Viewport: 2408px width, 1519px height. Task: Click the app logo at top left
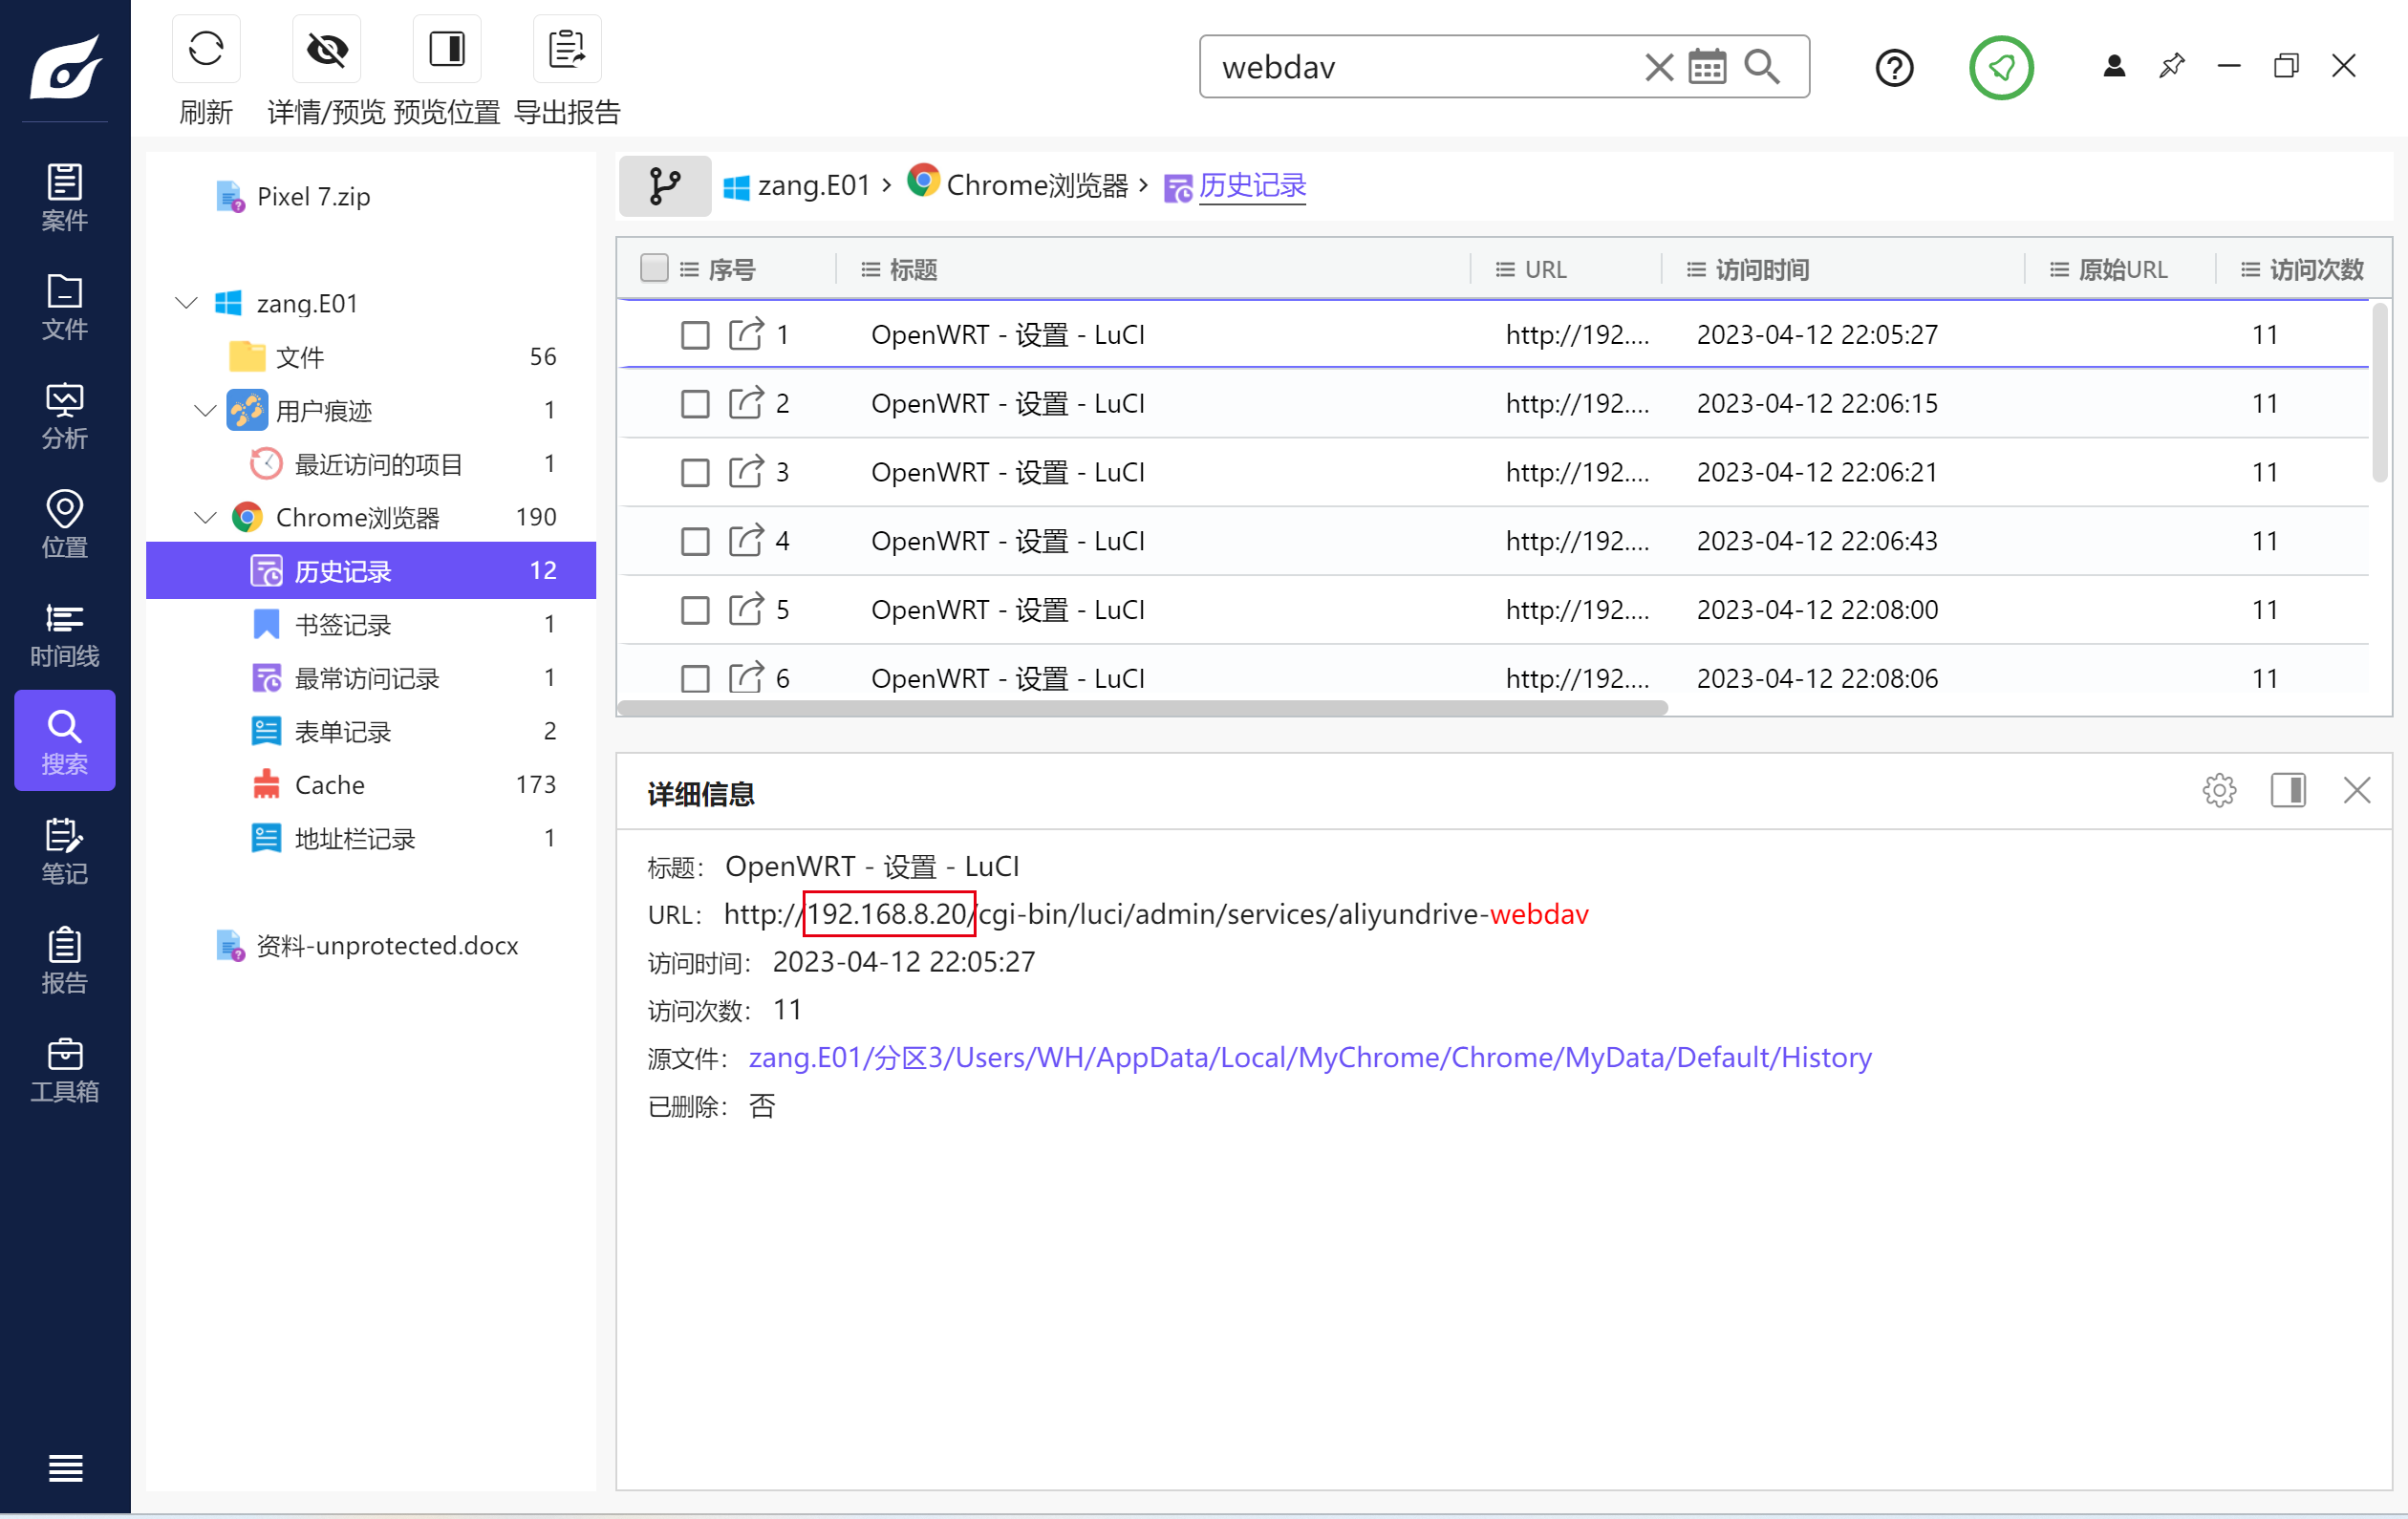click(x=66, y=66)
